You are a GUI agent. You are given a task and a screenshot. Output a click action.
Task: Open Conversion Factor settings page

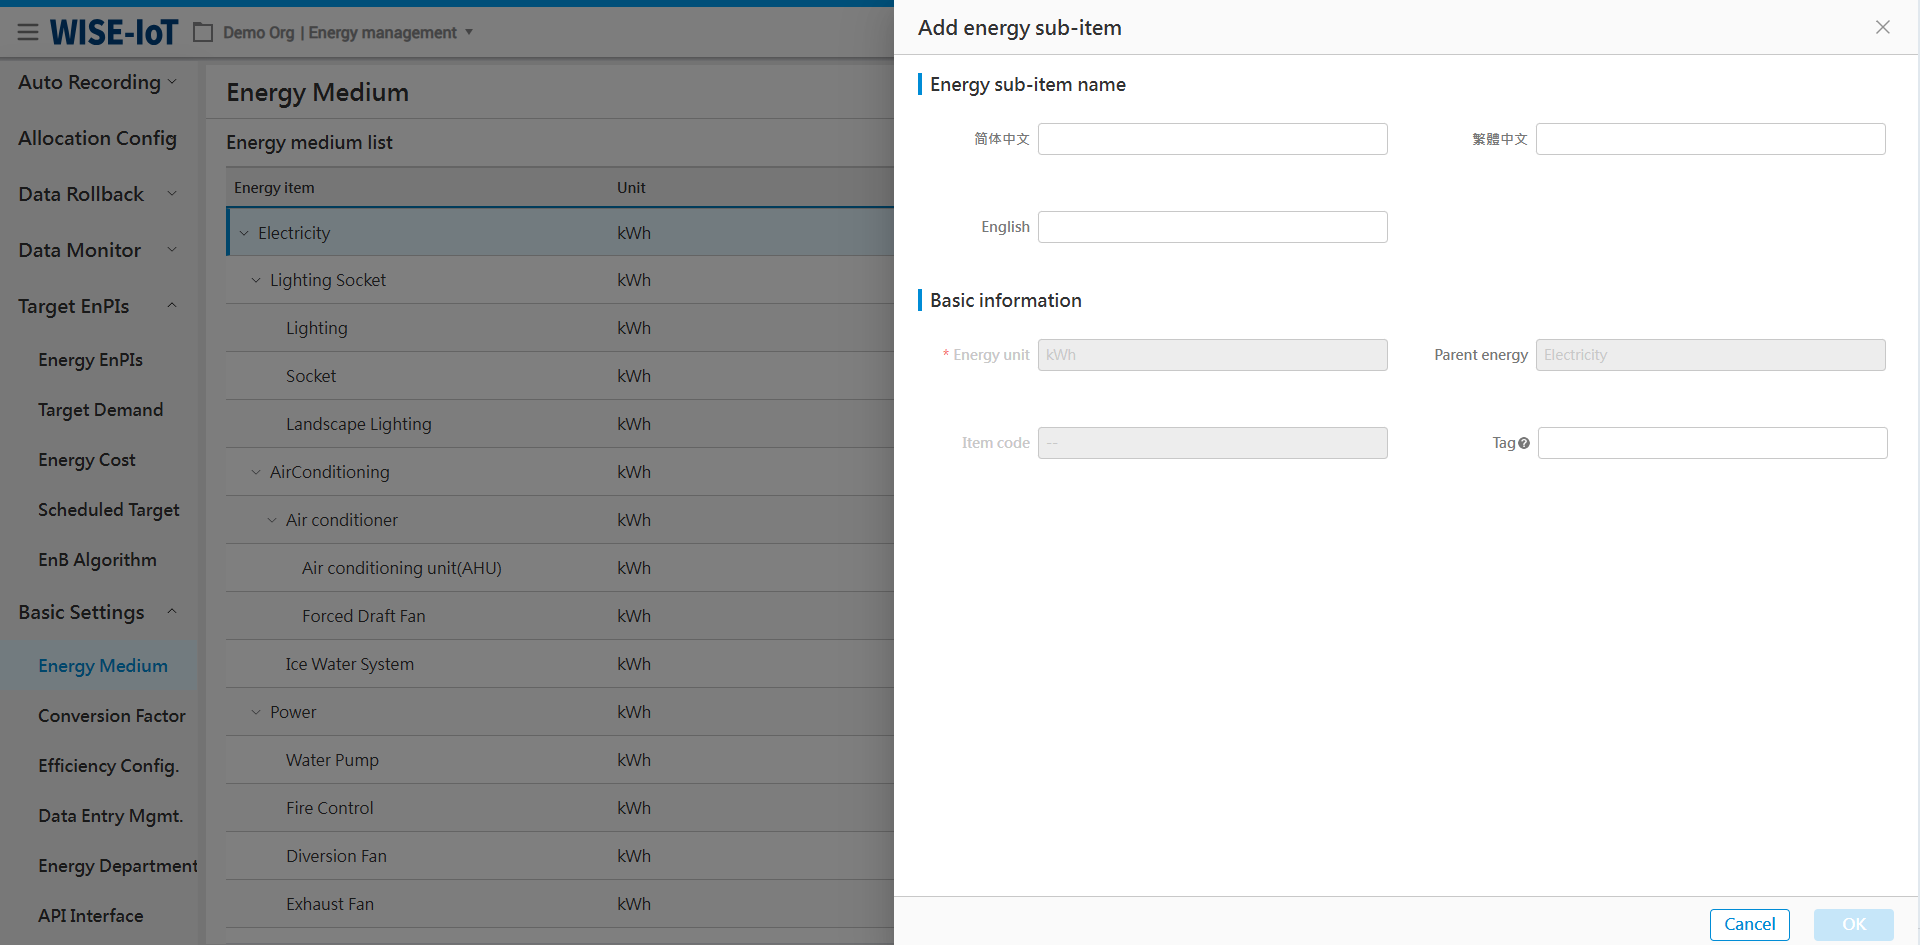(x=111, y=716)
